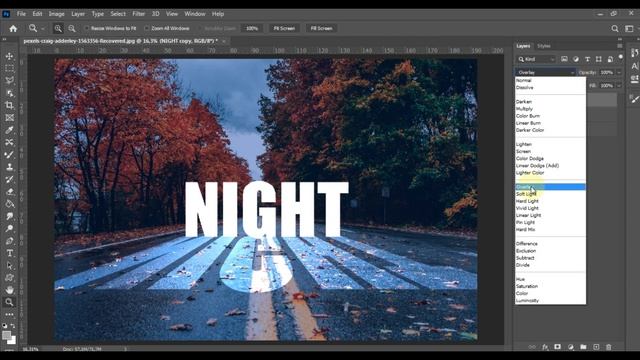Select the Healing Brush tool
The height and width of the screenshot is (360, 640).
click(9, 142)
